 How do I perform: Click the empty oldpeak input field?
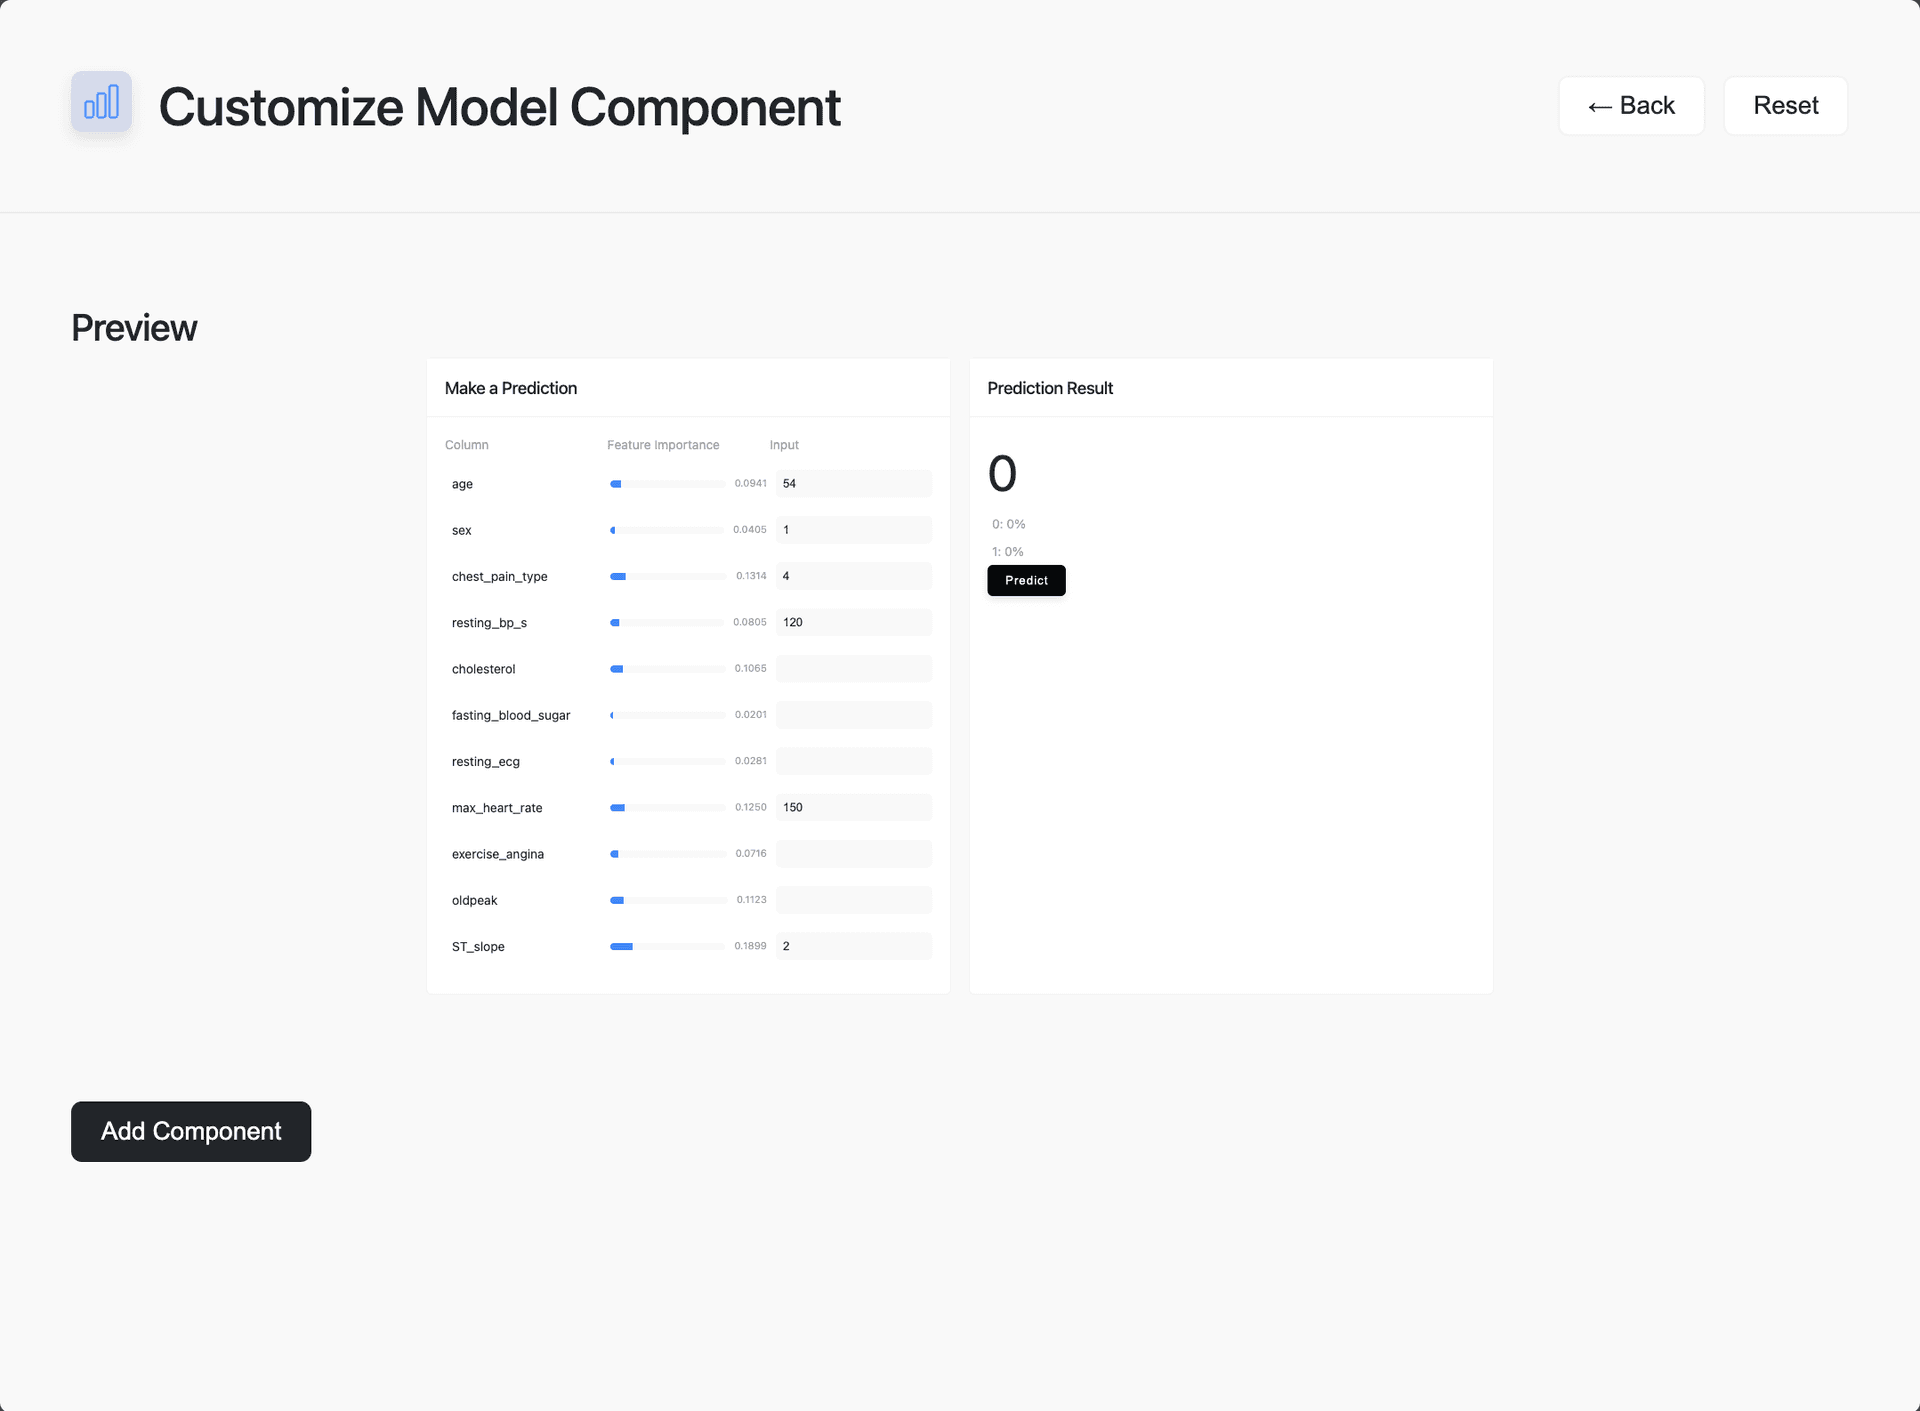853,900
